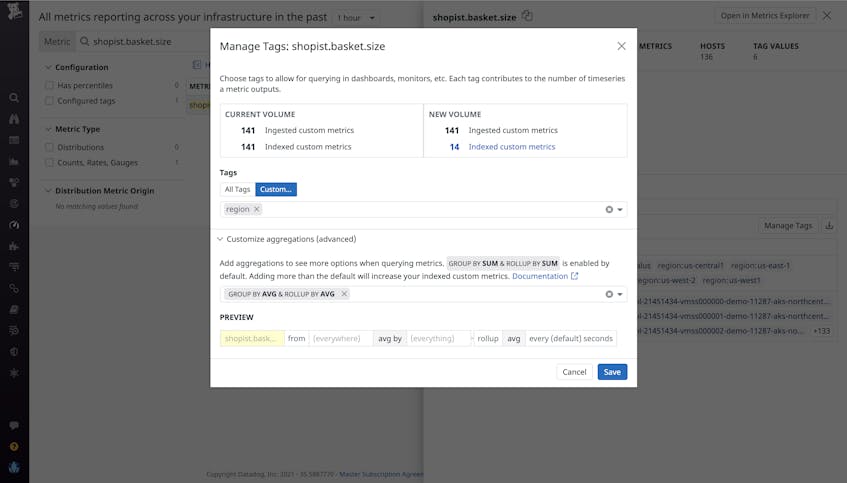
Task: Toggle Configured tags checkbox
Action: pos(50,101)
